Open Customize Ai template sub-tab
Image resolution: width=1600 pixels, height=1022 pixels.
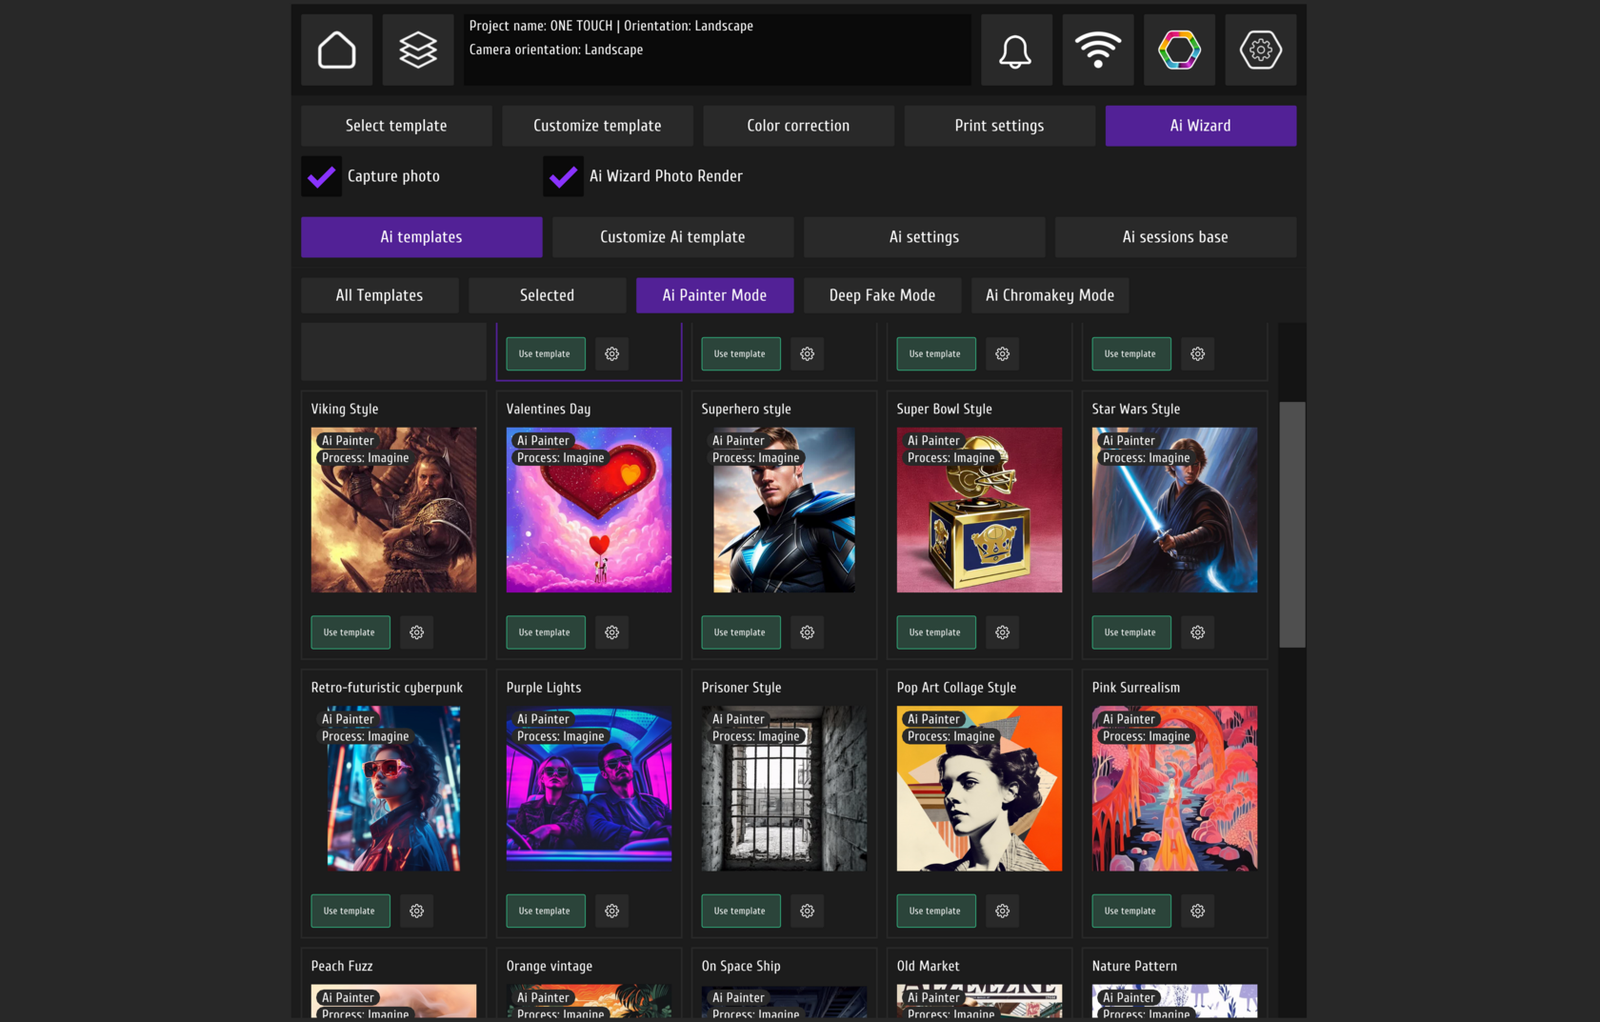(x=672, y=237)
